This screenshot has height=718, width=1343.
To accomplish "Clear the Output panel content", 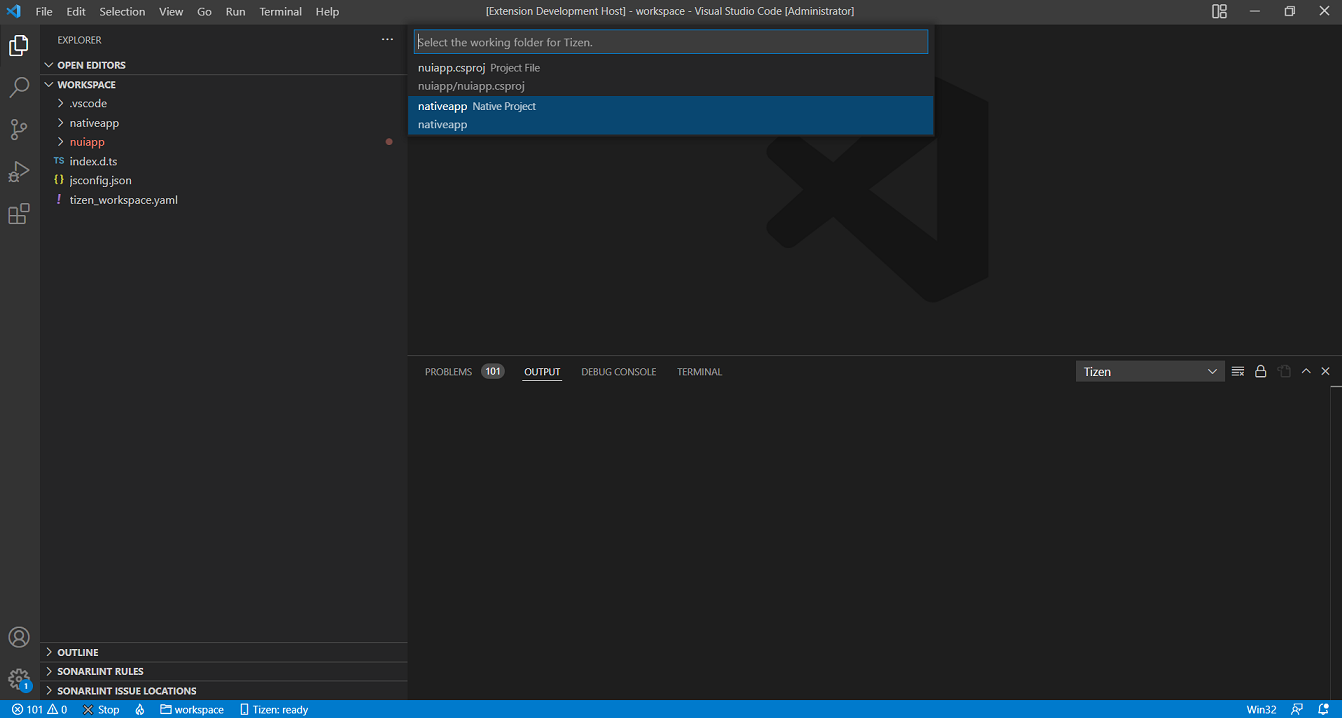I will coord(1238,371).
